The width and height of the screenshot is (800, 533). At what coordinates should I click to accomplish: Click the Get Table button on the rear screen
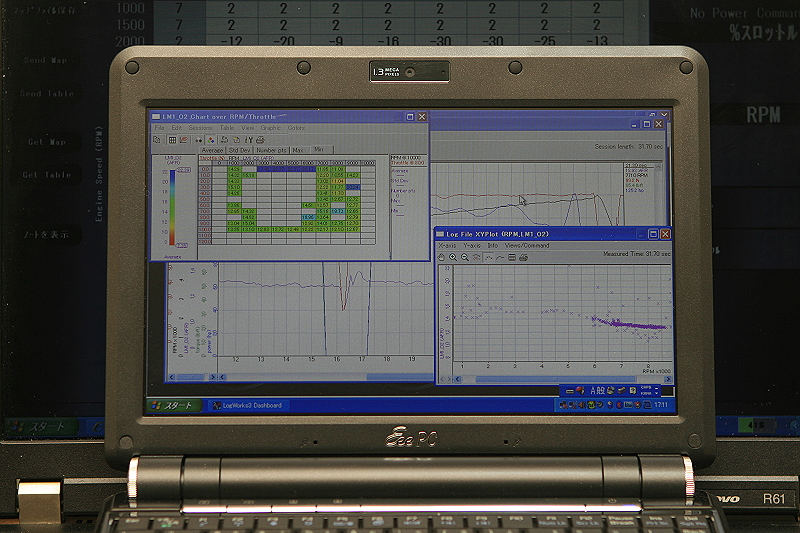coord(46,175)
